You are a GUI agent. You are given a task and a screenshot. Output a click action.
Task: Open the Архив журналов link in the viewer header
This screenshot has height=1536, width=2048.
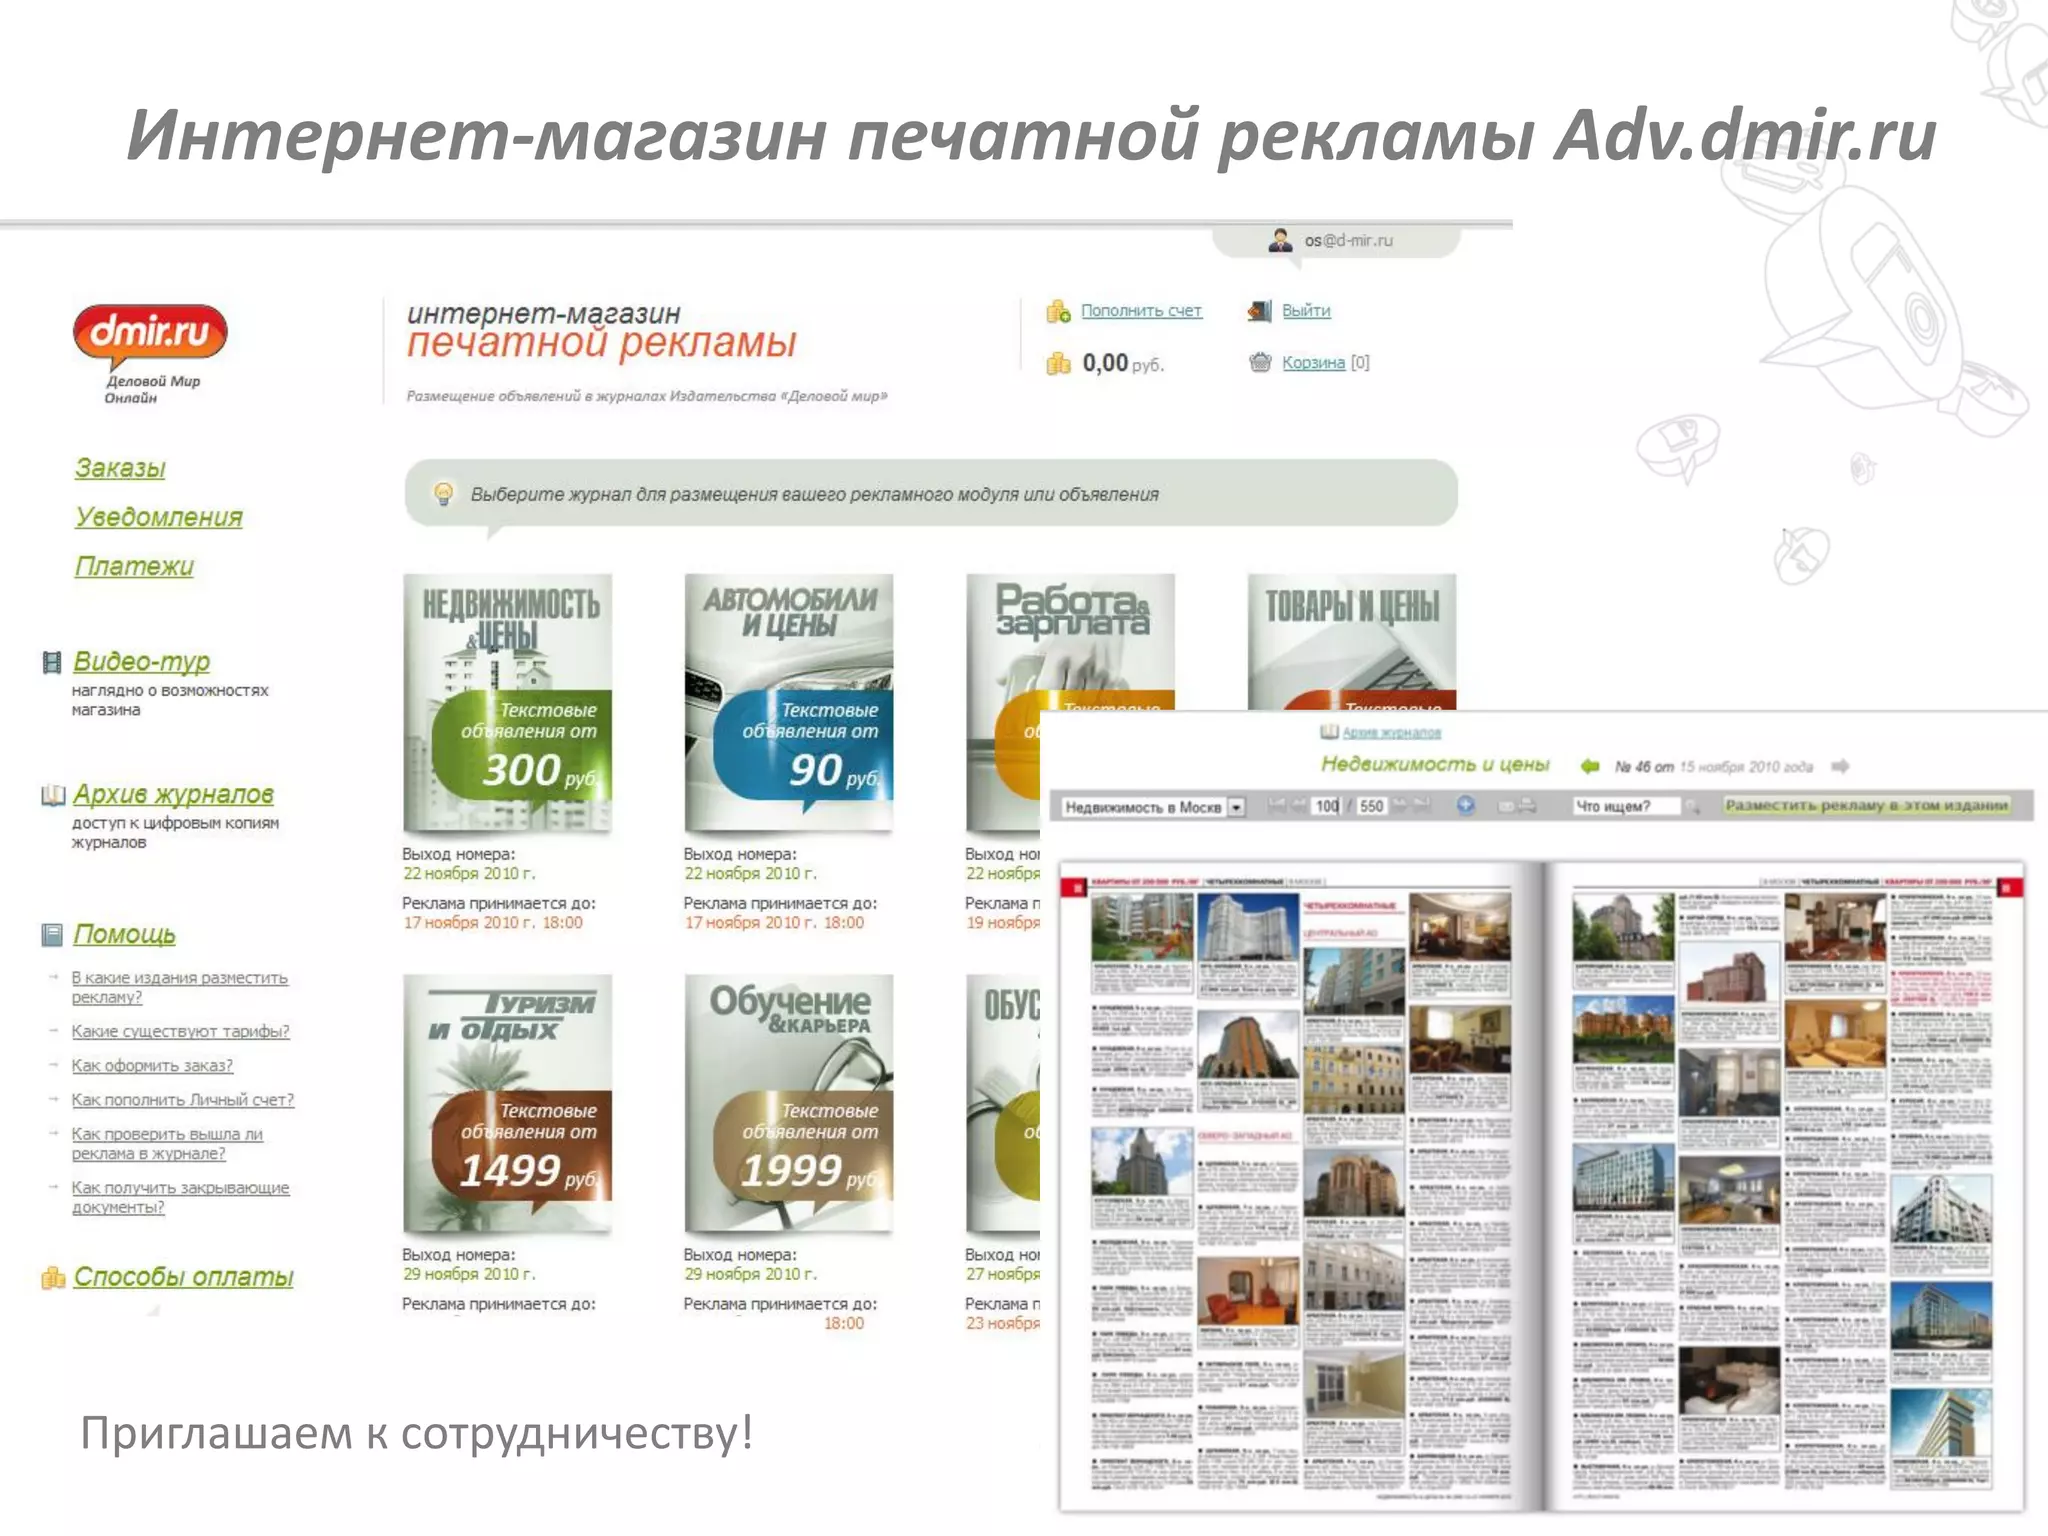(1391, 733)
